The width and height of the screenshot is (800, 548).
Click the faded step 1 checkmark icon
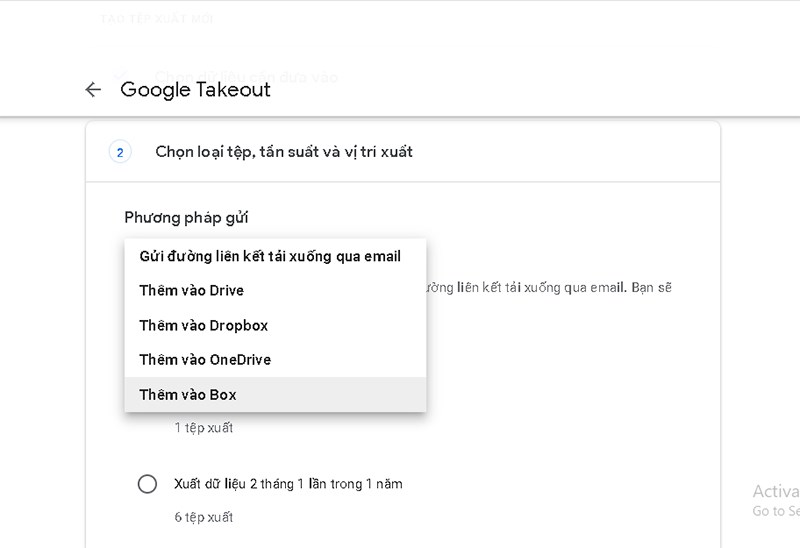click(x=120, y=76)
